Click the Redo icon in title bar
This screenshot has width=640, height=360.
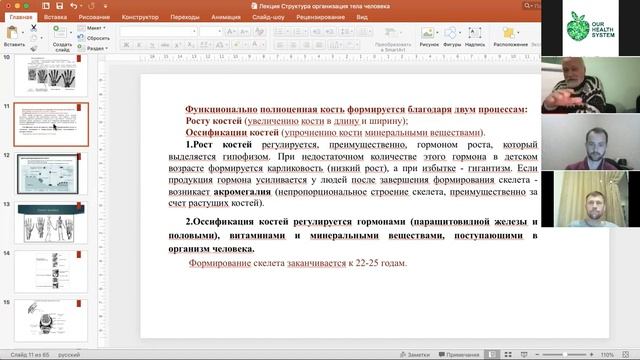click(91, 6)
